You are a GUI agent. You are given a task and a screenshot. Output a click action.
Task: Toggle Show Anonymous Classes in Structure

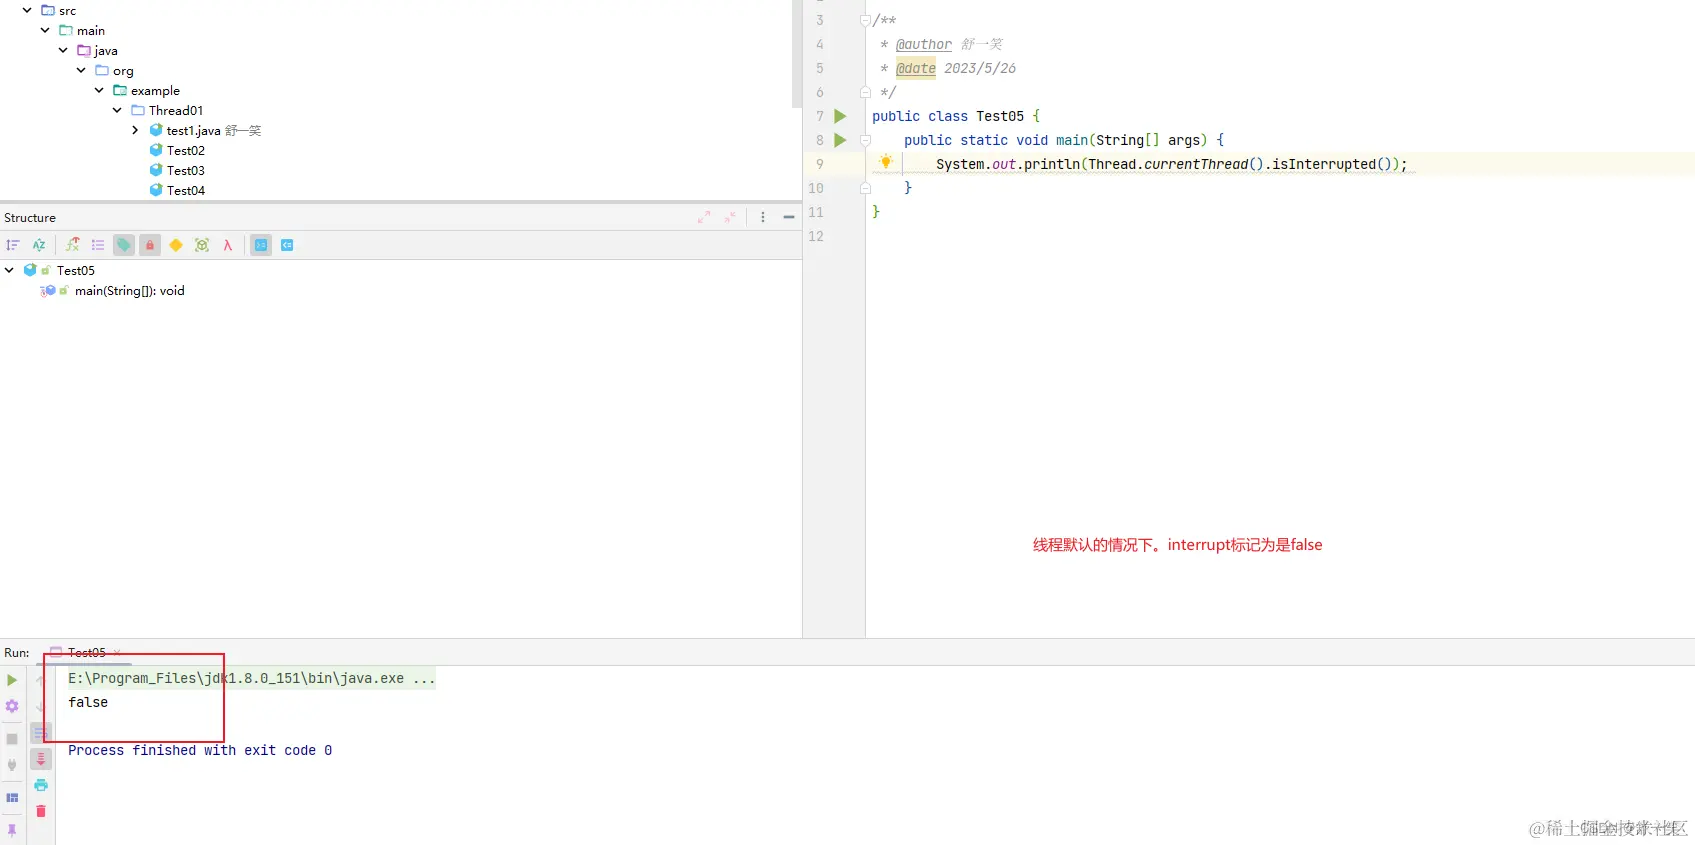tap(202, 245)
